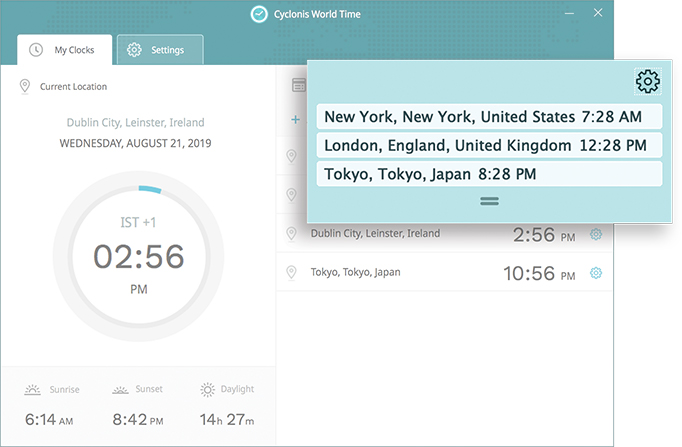Click the circular 02:56 PM clock dial
Screen dimensions: 682x447
pyautogui.click(x=138, y=257)
